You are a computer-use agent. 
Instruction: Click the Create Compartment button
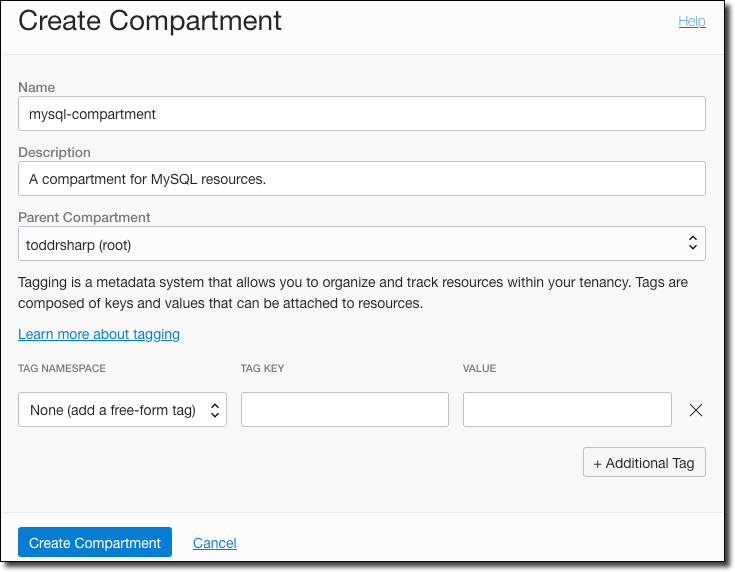pyautogui.click(x=95, y=543)
